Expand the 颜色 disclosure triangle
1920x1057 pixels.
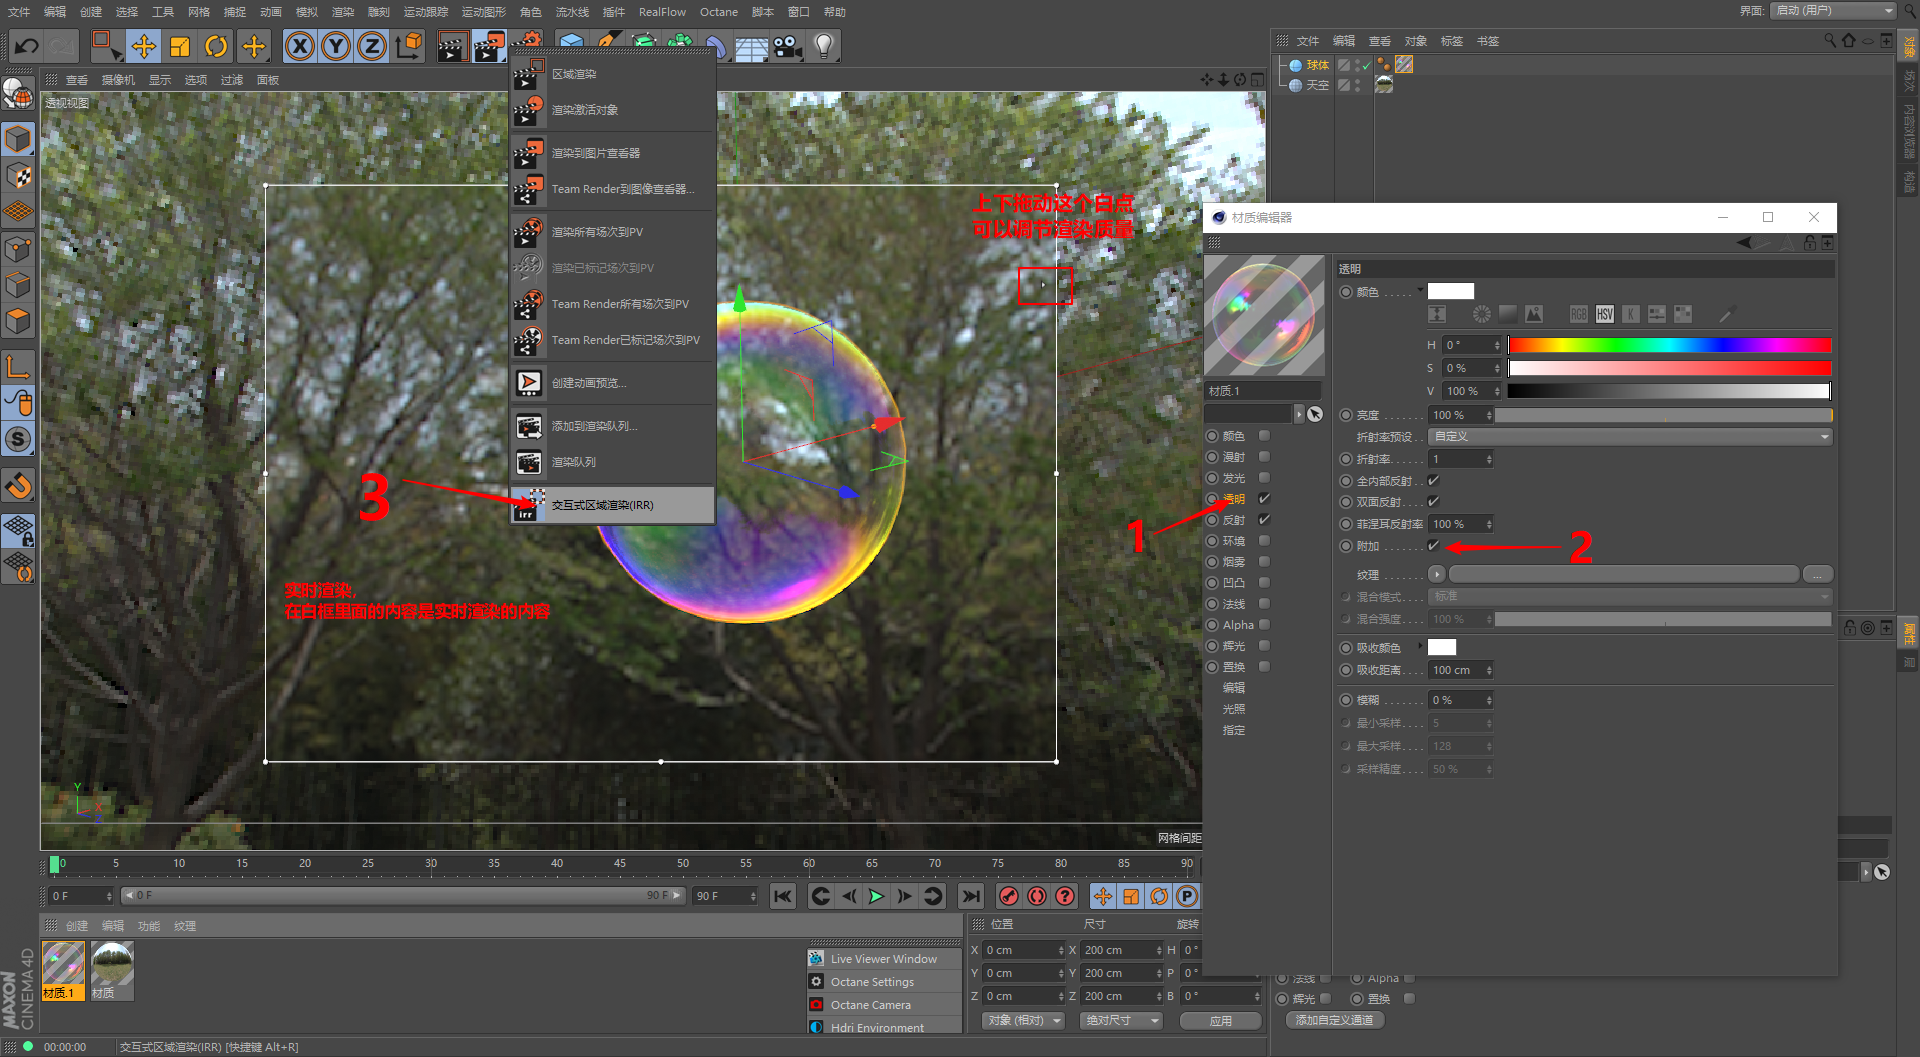(x=1420, y=290)
